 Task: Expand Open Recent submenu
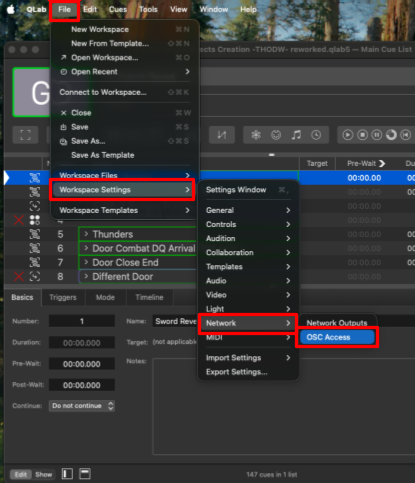(125, 72)
